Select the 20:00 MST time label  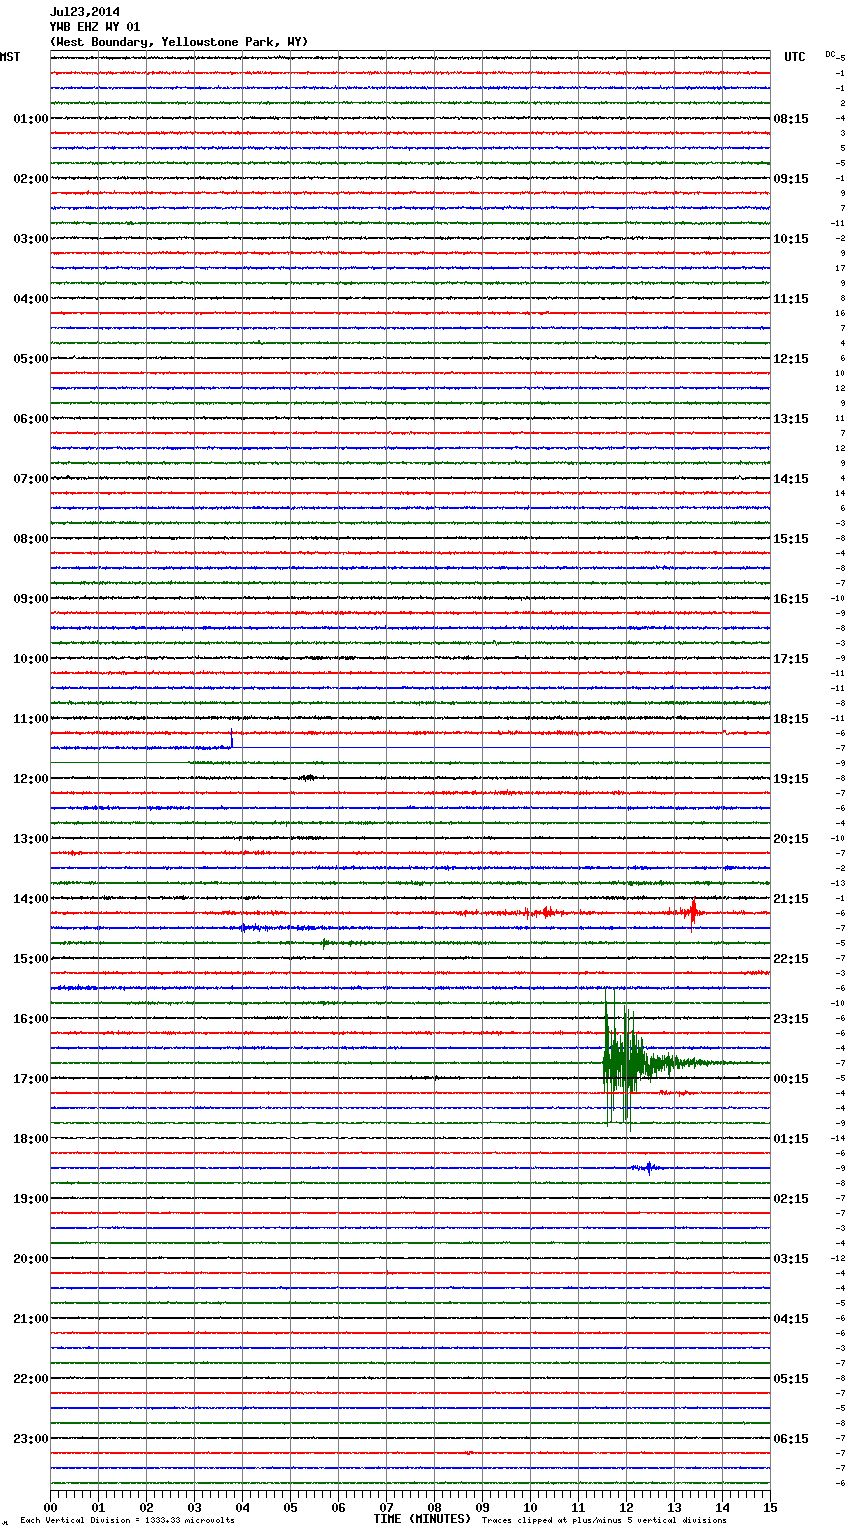(31, 1259)
